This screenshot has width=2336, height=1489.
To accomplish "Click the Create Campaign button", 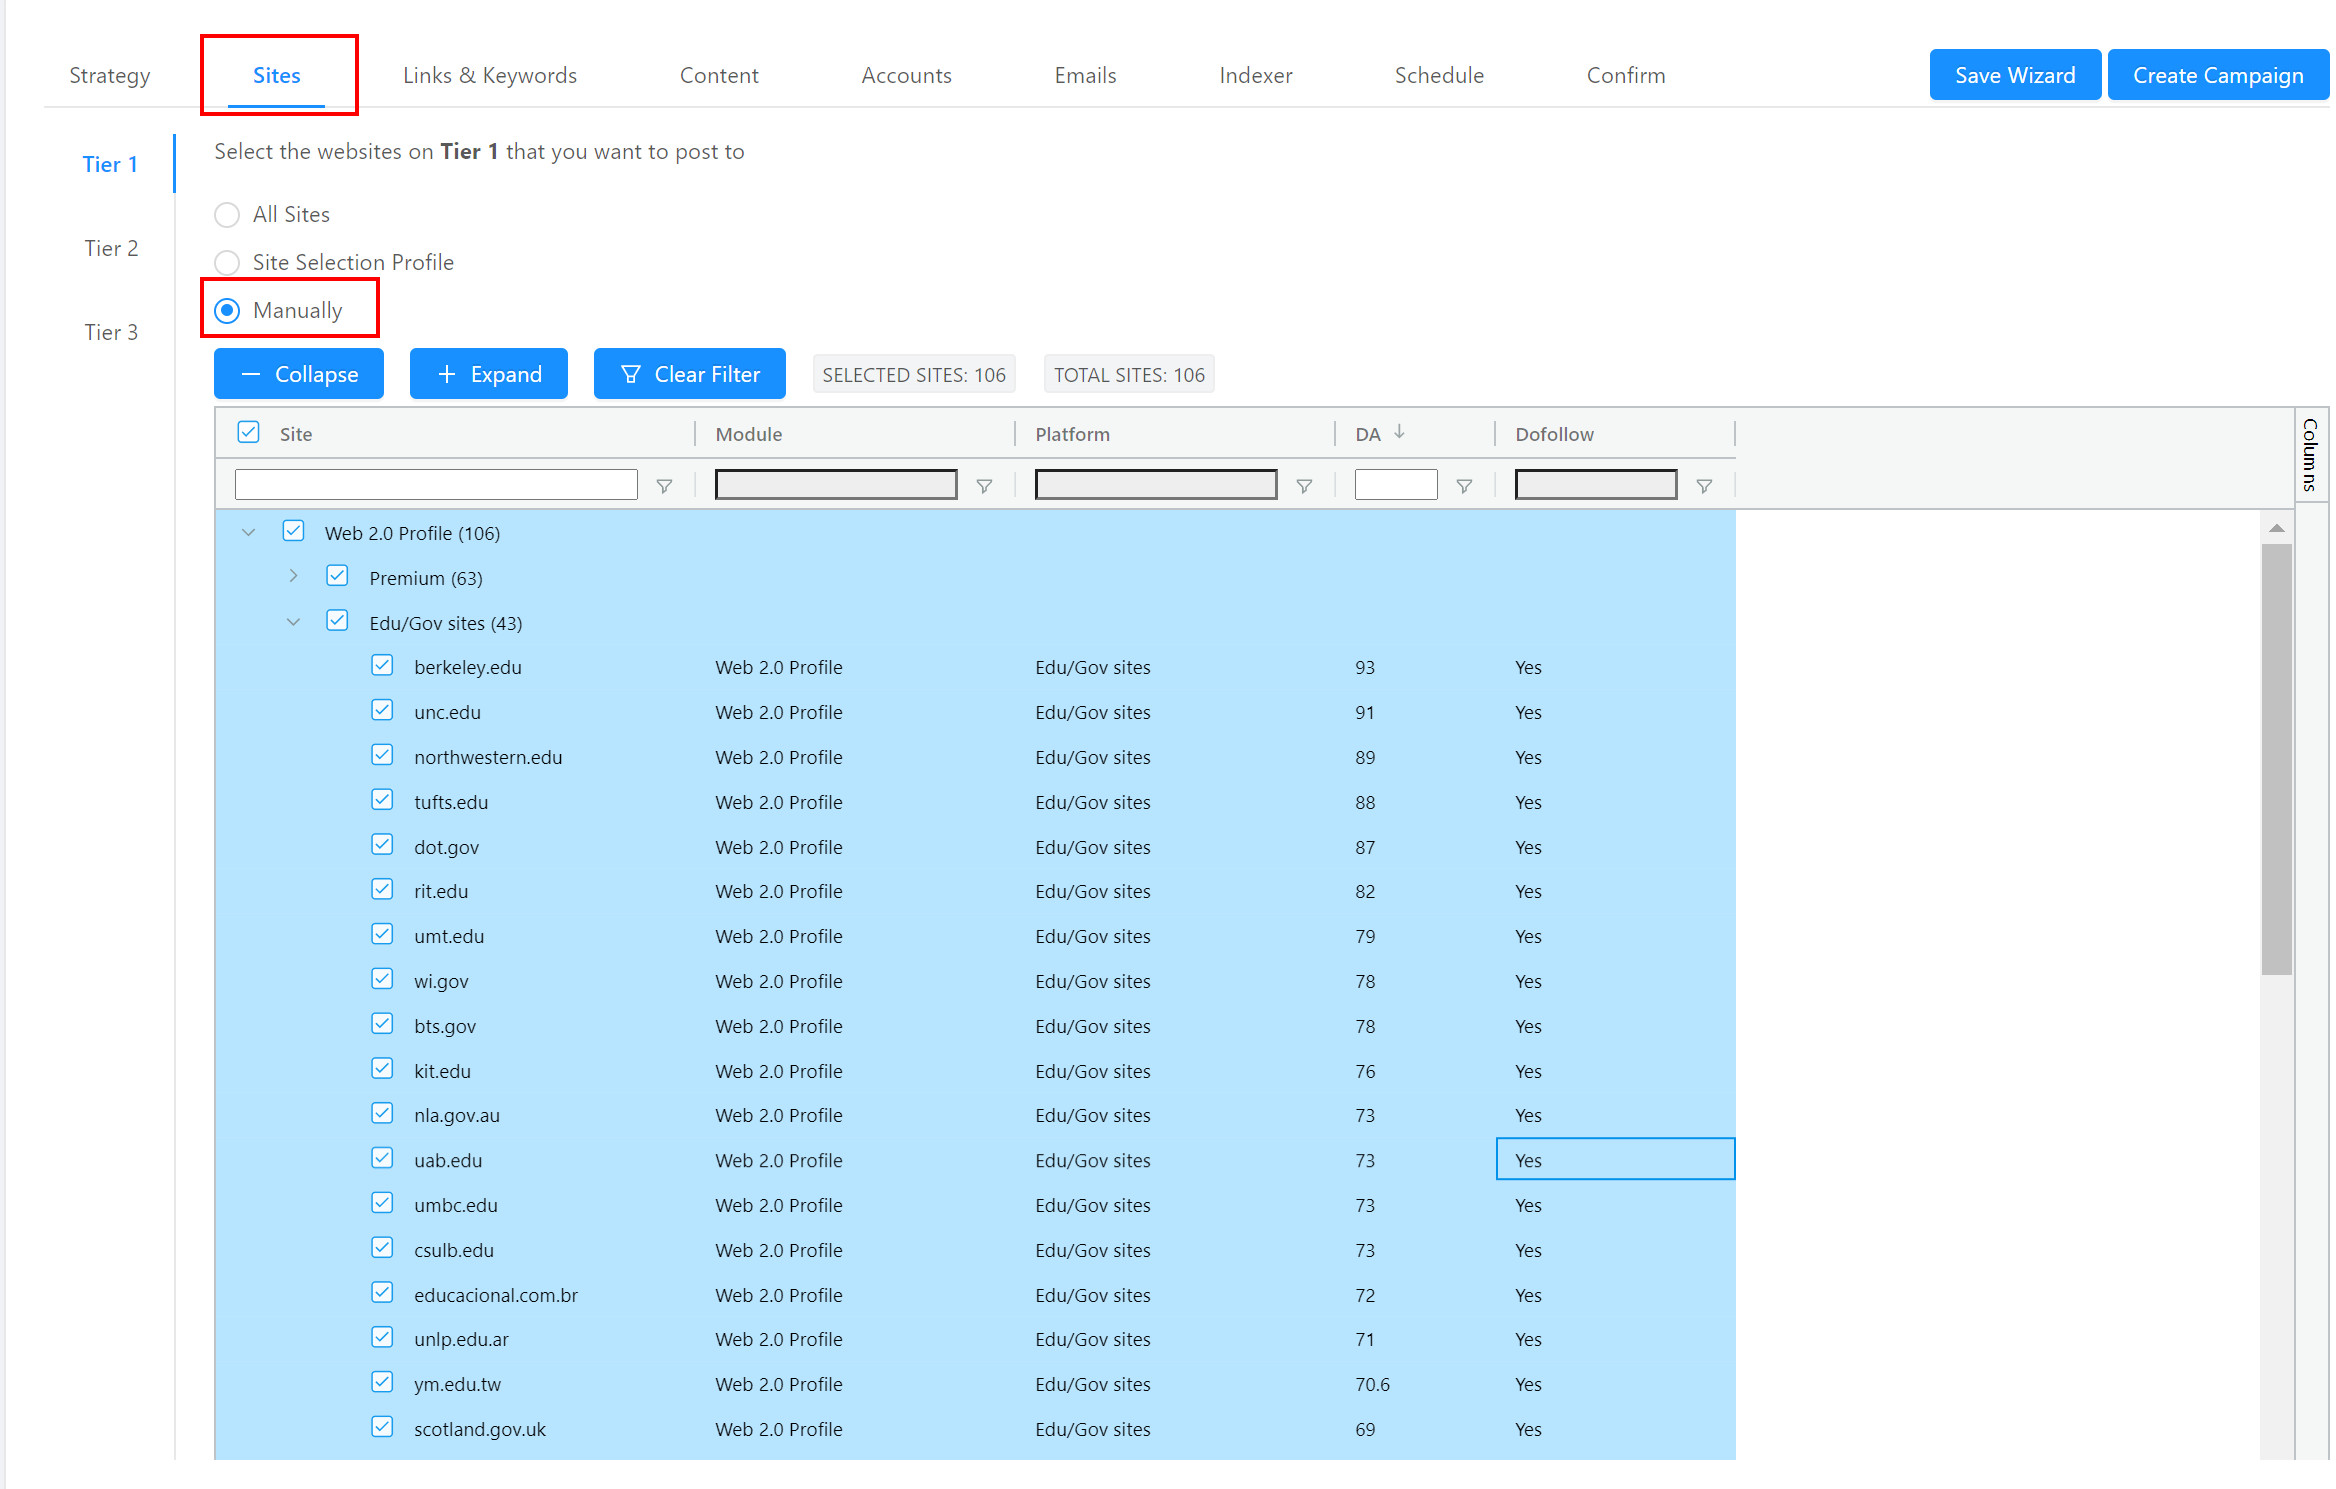I will tap(2218, 74).
